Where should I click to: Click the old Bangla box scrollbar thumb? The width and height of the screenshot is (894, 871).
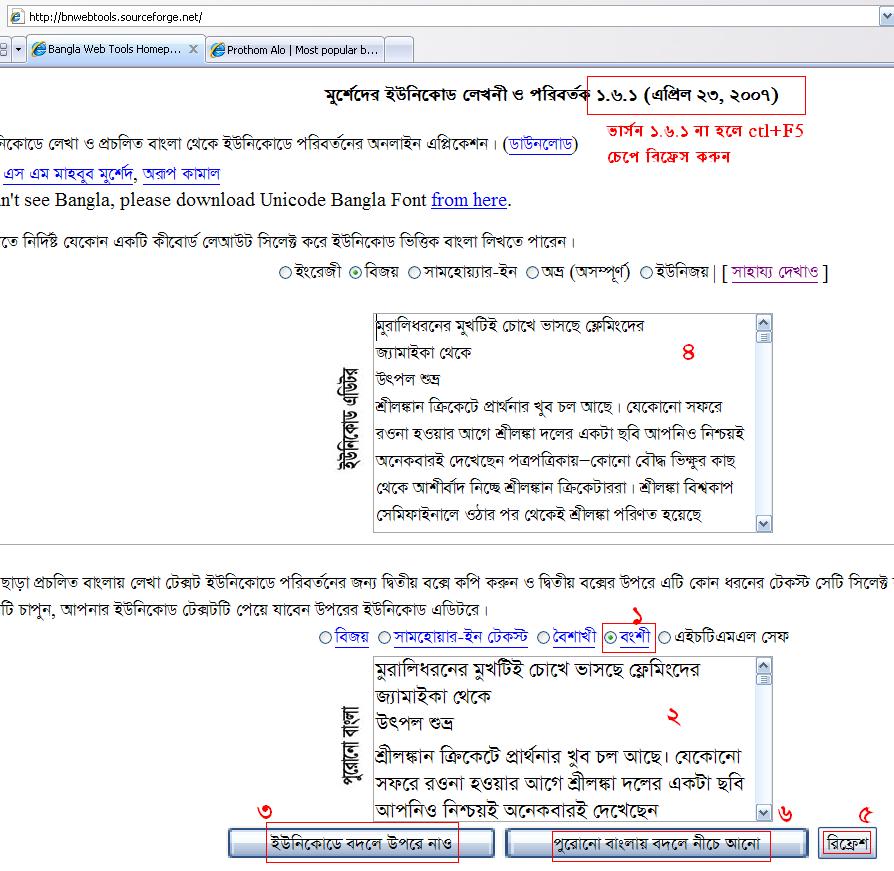click(763, 679)
